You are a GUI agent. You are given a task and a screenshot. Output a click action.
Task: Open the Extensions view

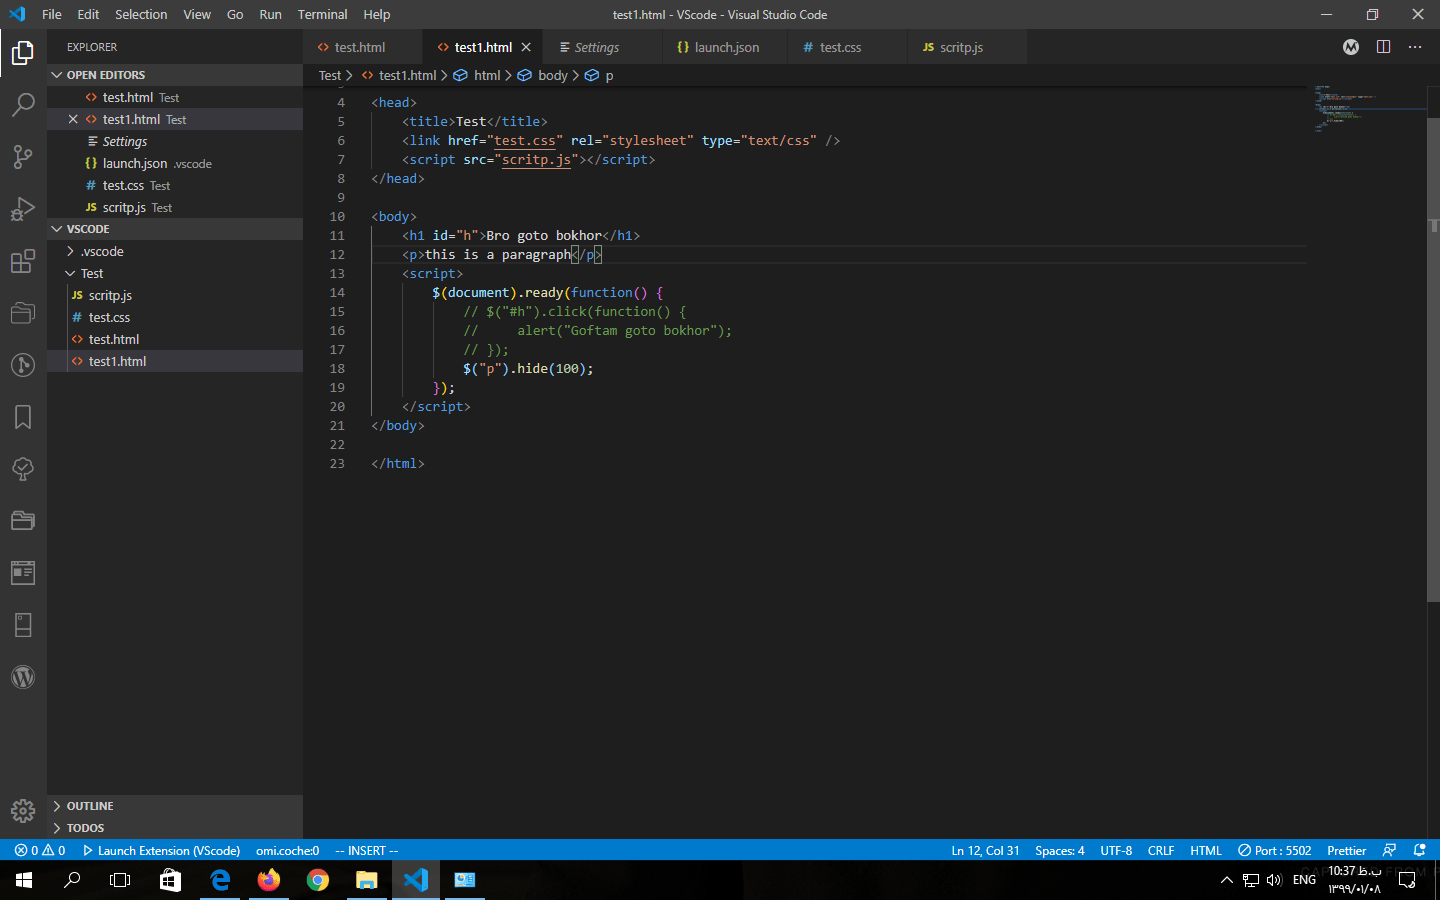tap(23, 261)
